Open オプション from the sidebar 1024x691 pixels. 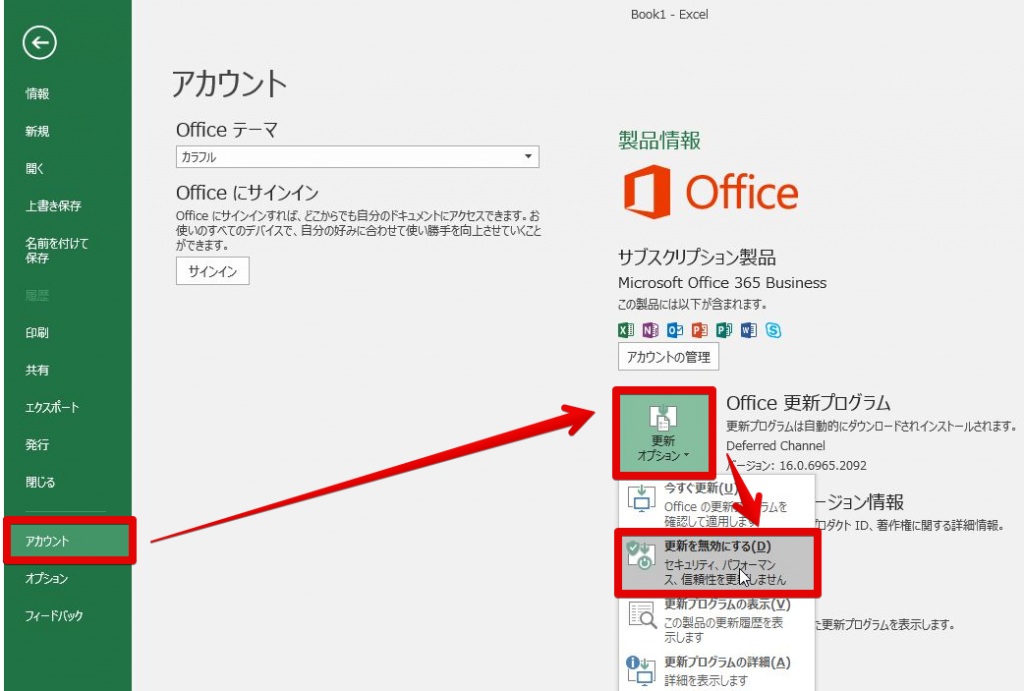(x=46, y=579)
